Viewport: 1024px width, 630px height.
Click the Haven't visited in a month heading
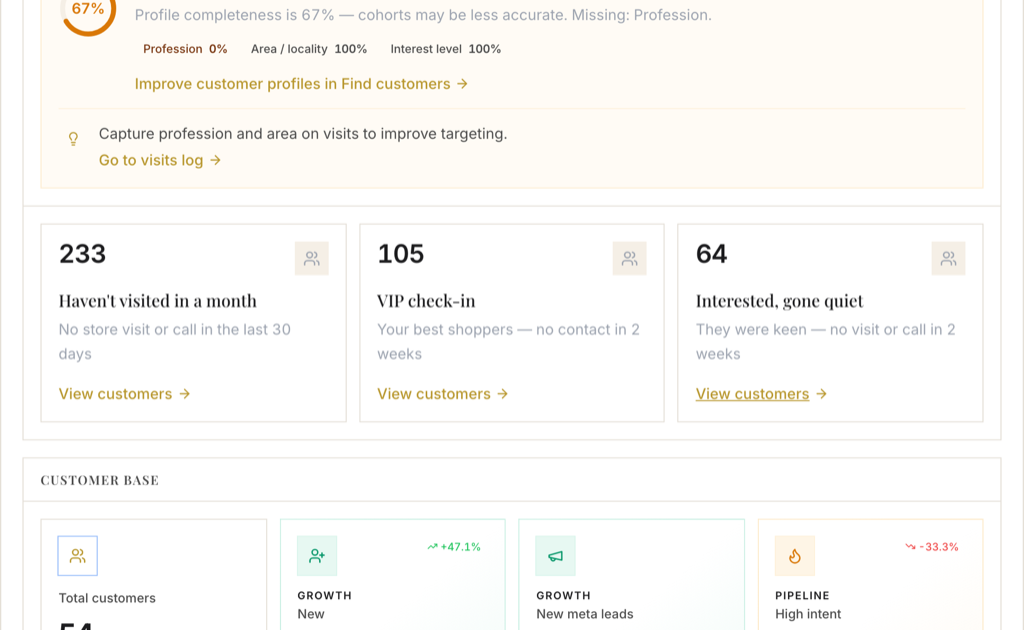[x=157, y=301]
